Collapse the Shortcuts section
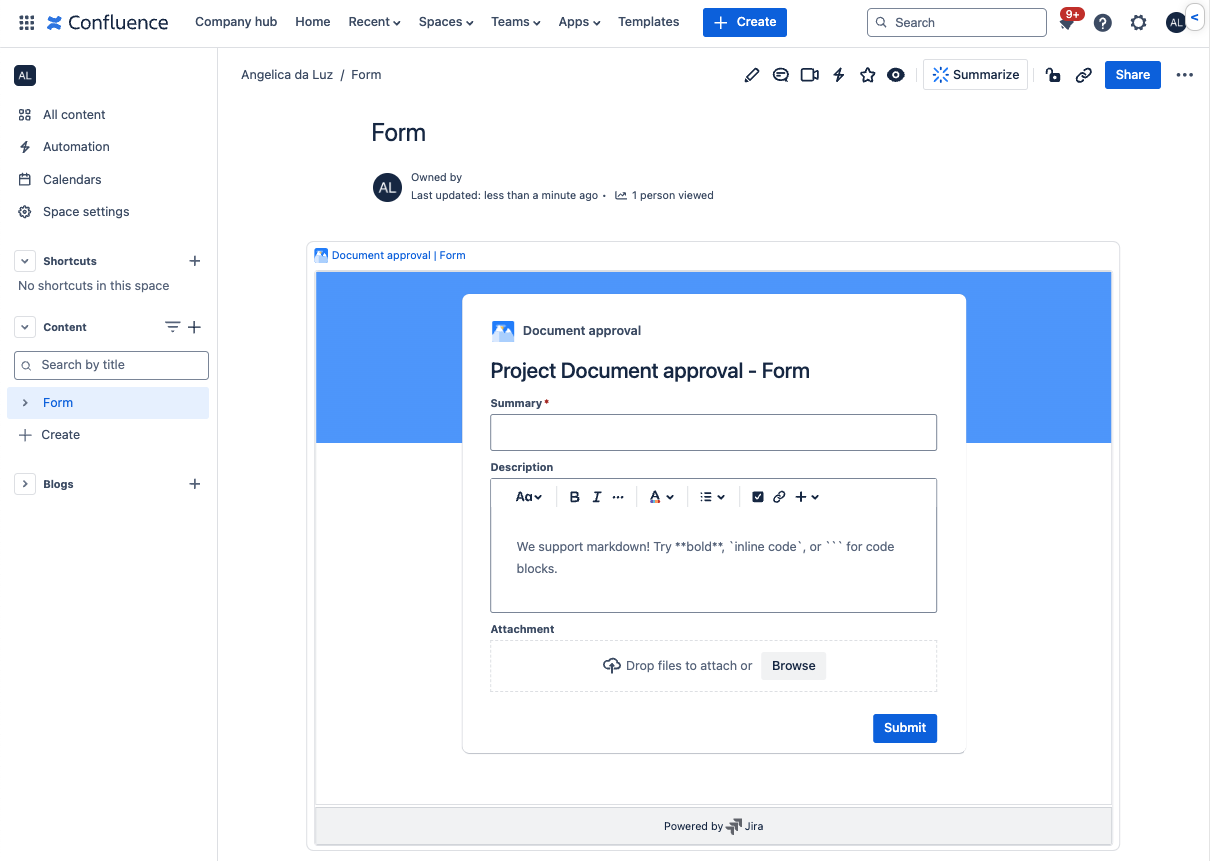 click(25, 261)
